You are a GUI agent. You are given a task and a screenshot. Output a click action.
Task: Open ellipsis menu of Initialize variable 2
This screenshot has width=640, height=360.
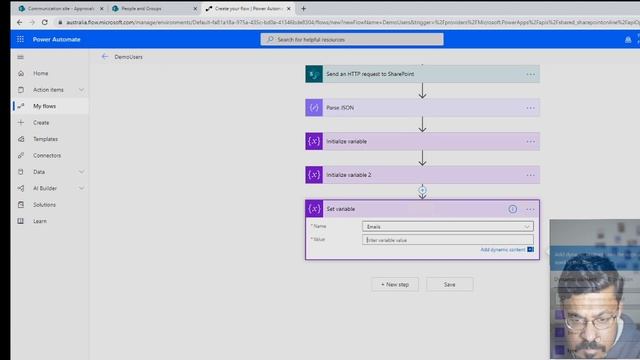[x=530, y=175]
